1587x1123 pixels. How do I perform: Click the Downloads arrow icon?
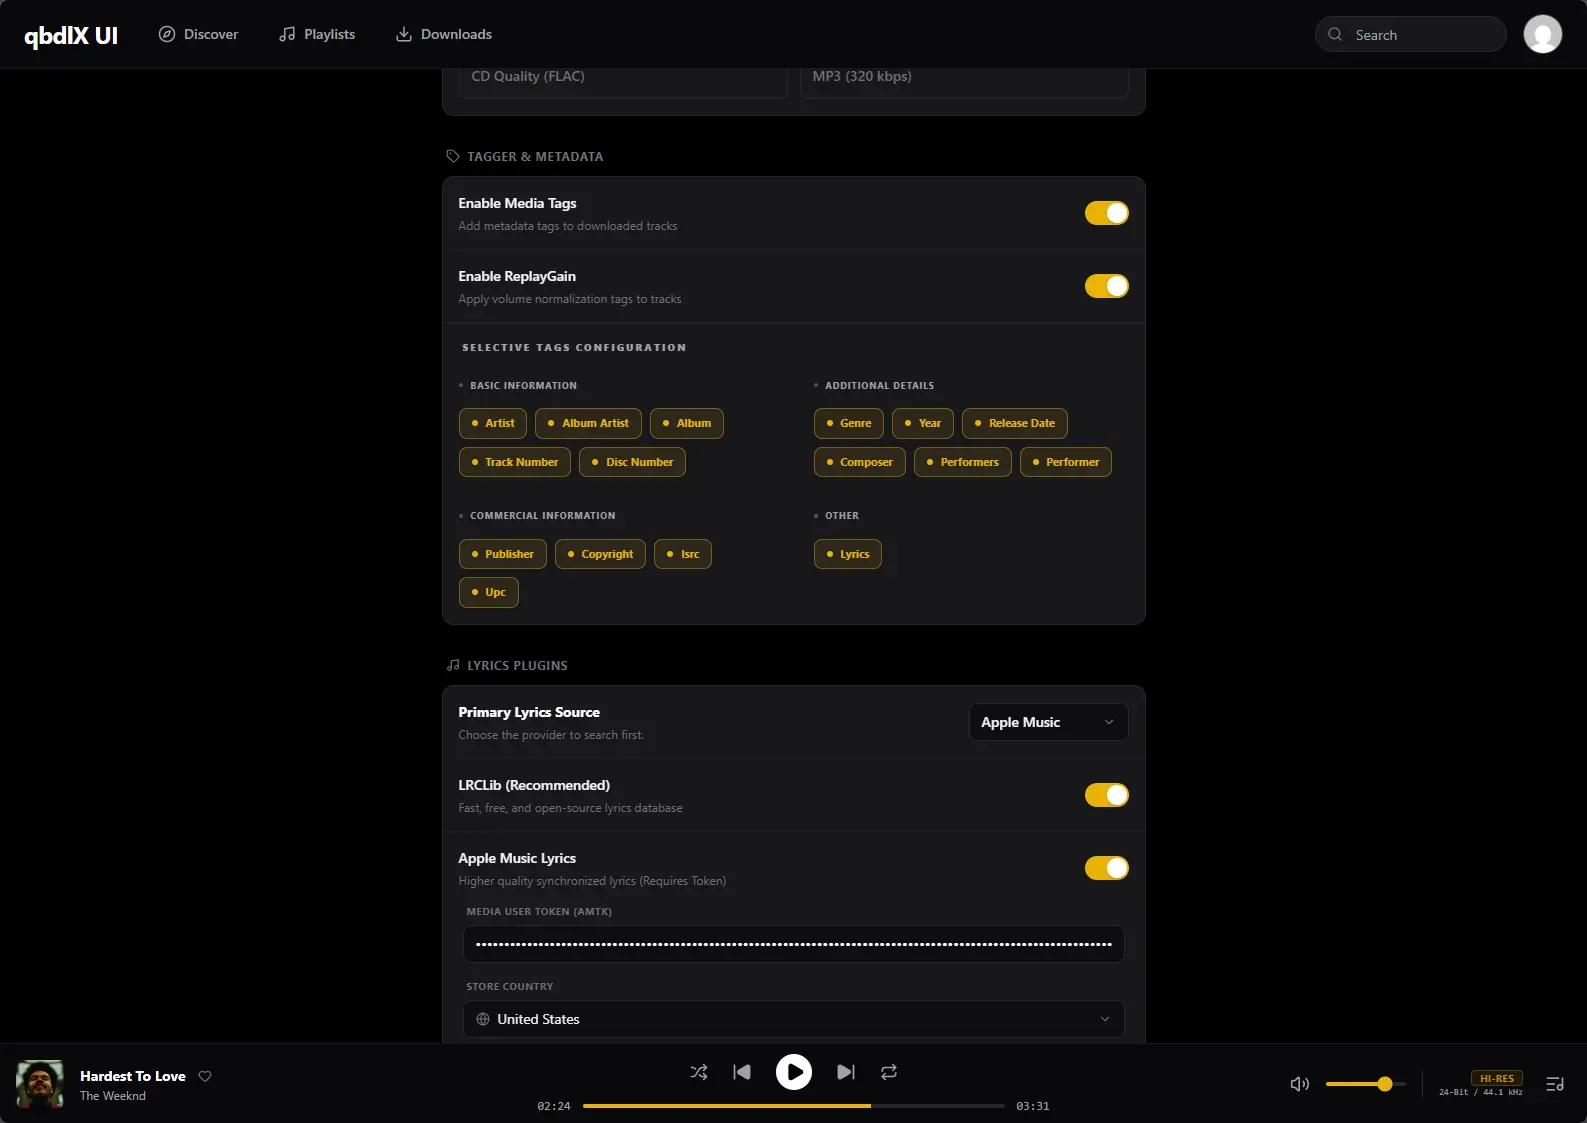click(404, 34)
